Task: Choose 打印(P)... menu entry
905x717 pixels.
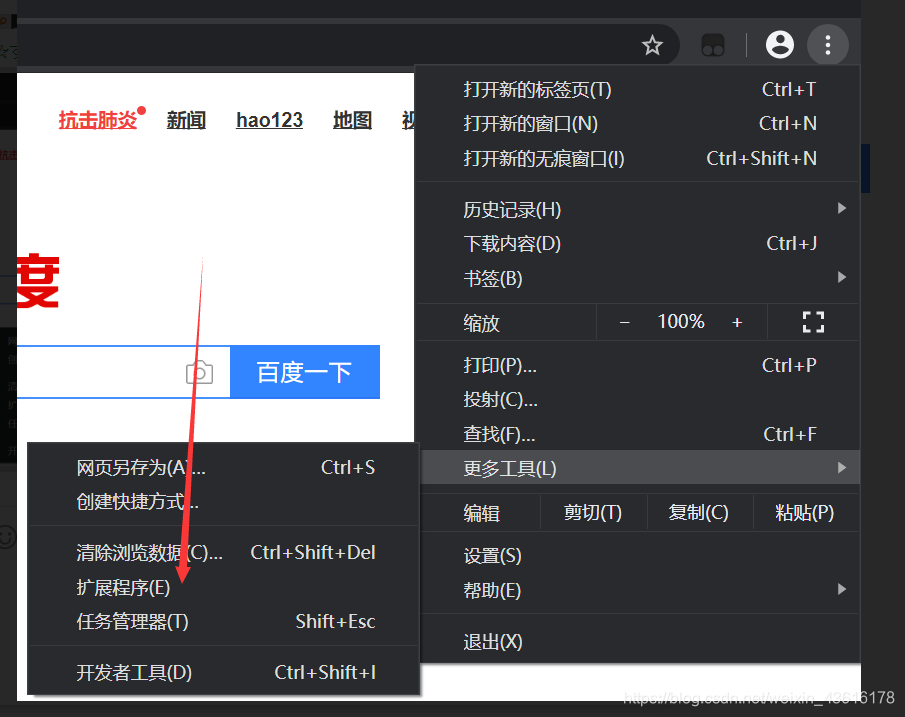Action: [x=637, y=365]
